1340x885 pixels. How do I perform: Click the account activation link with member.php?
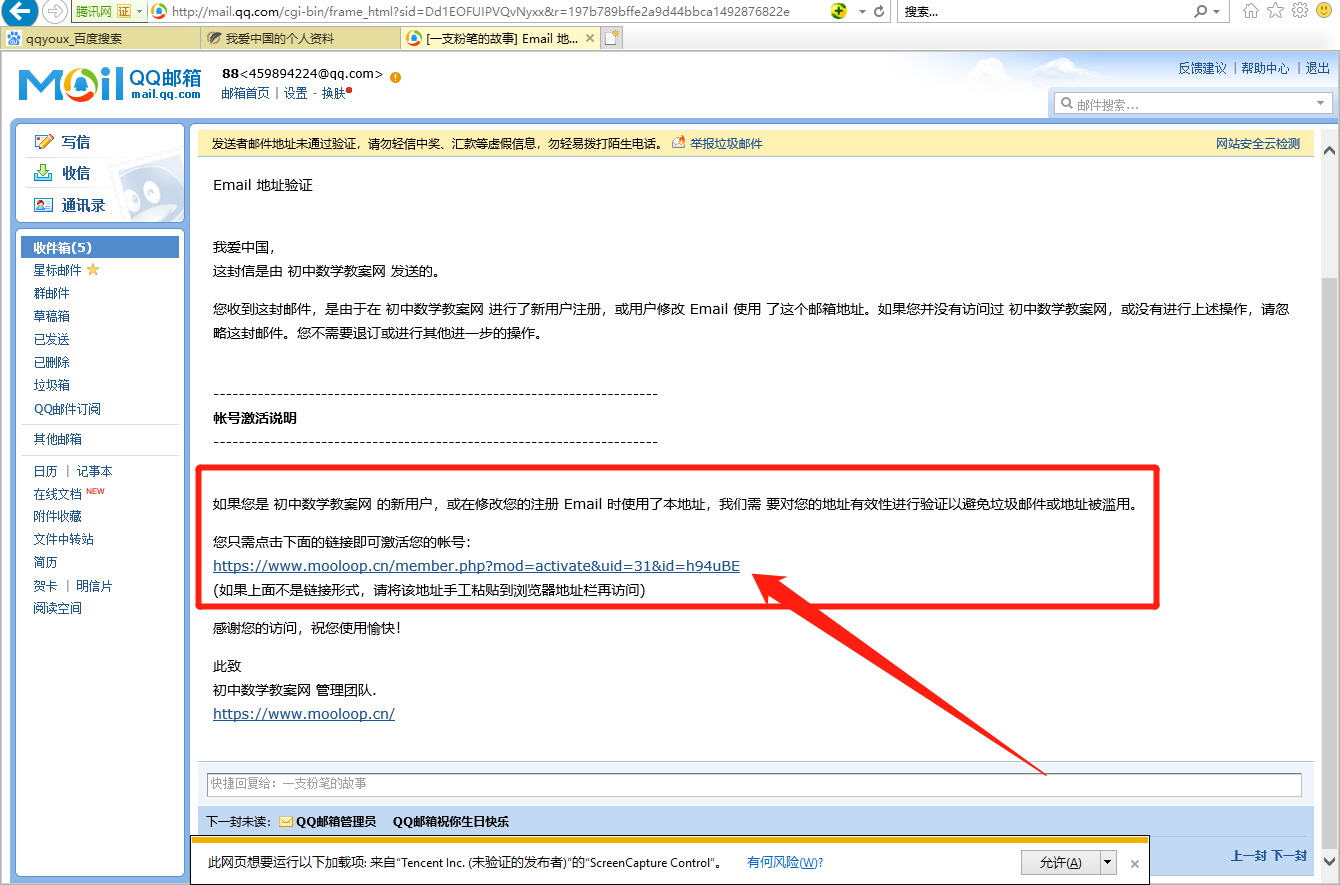(x=477, y=566)
